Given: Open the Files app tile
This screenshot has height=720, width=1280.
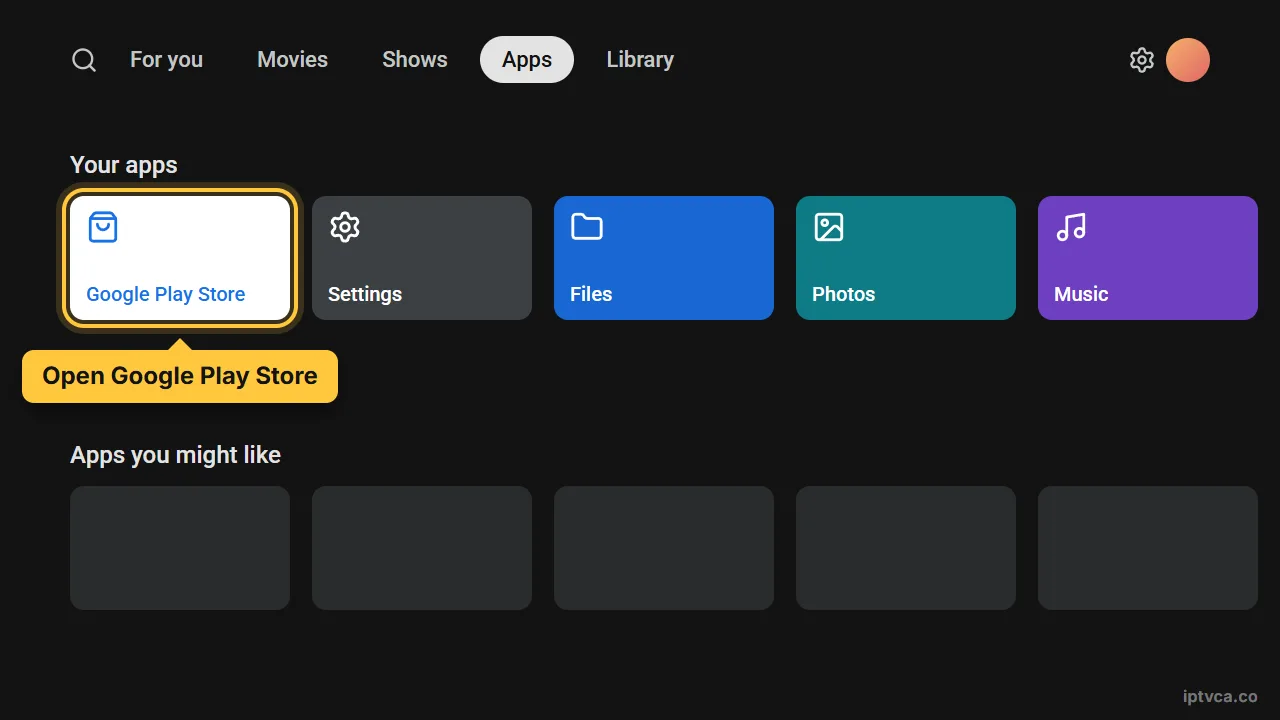Looking at the screenshot, I should pyautogui.click(x=664, y=258).
